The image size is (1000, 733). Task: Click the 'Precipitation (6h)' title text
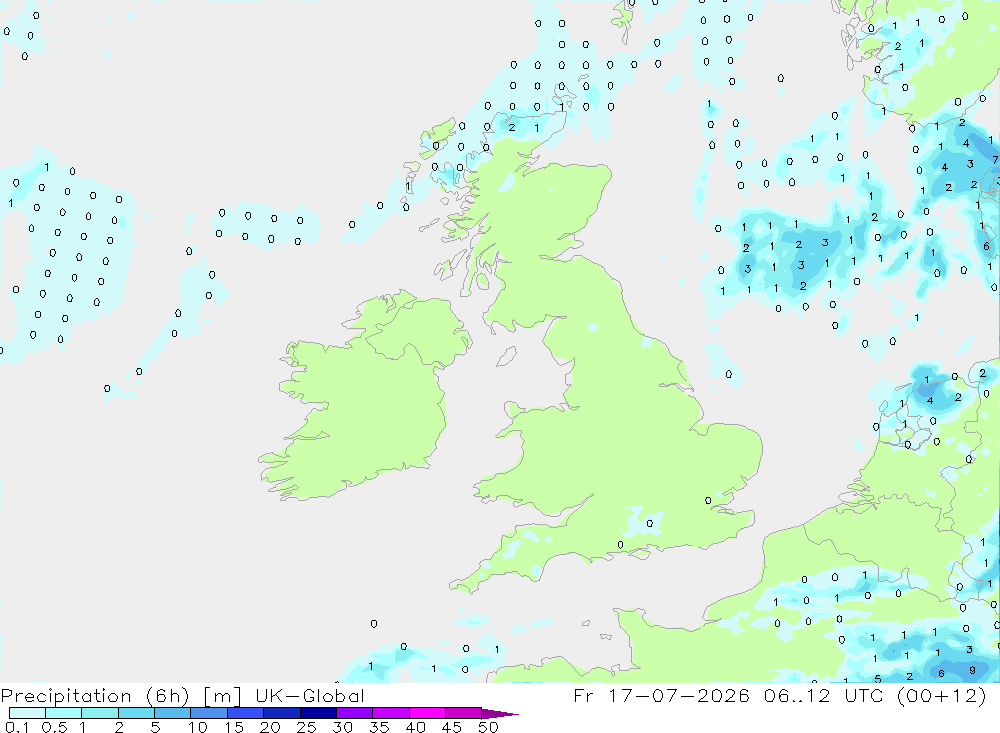(95, 696)
